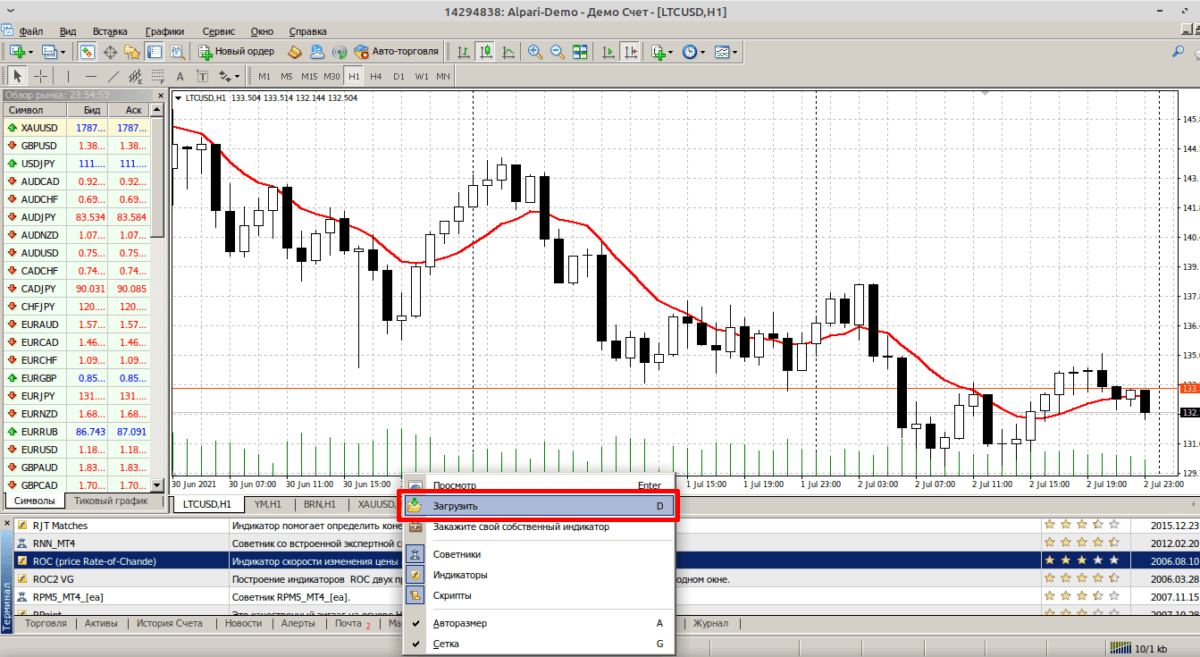The image size is (1200, 657).
Task: Open the Тиковый график tab
Action: [x=110, y=500]
